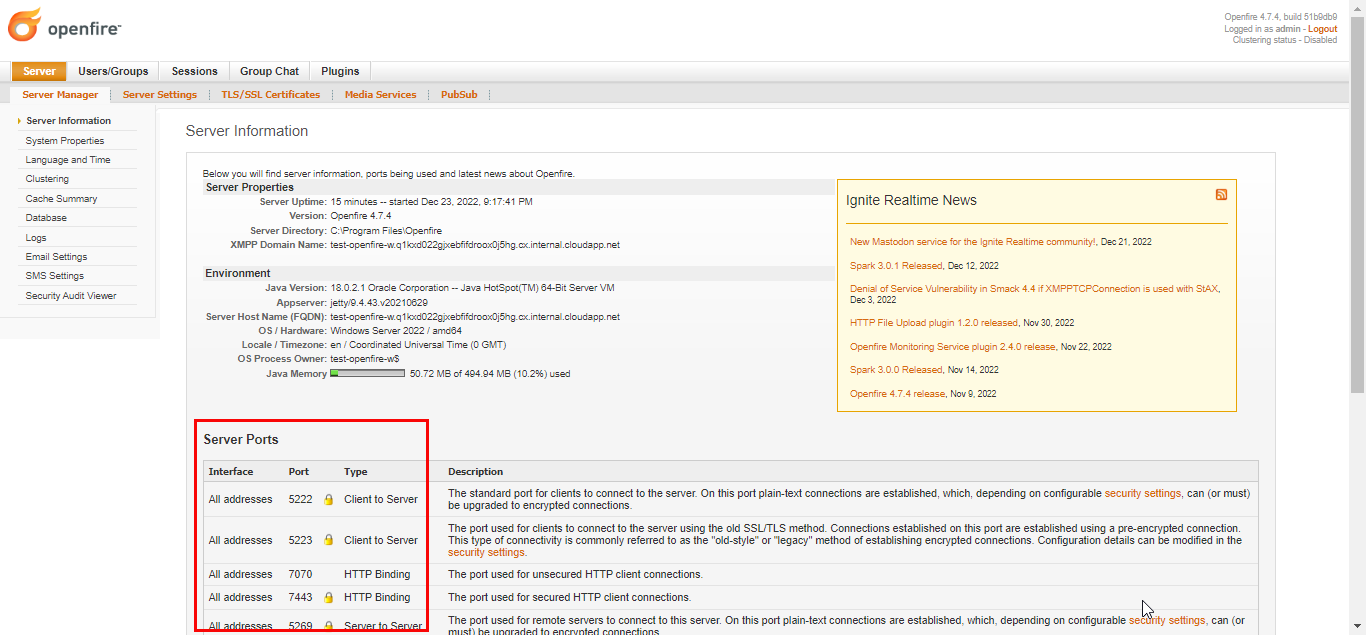Screen dimensions: 1366x635
Task: Open Server Information in sidebar
Action: pos(68,121)
